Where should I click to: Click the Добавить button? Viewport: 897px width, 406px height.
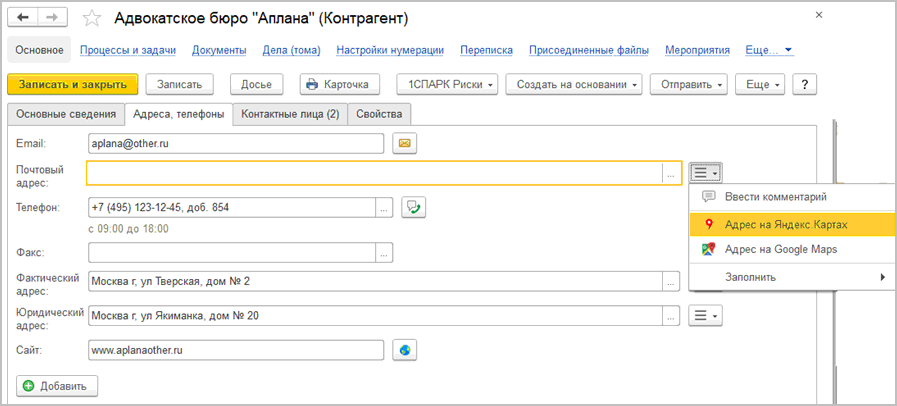[x=58, y=385]
